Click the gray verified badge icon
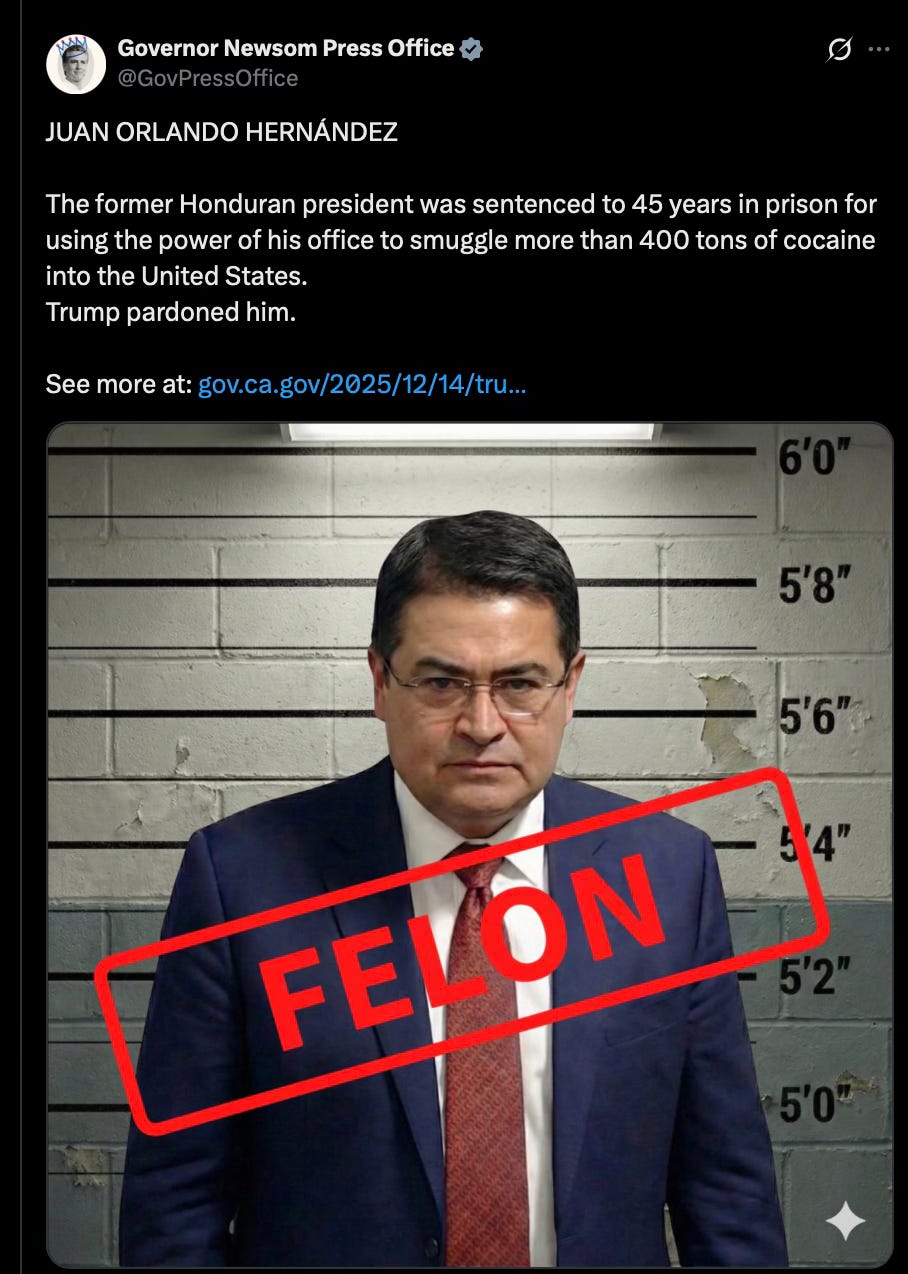The image size is (908, 1274). pos(471,49)
